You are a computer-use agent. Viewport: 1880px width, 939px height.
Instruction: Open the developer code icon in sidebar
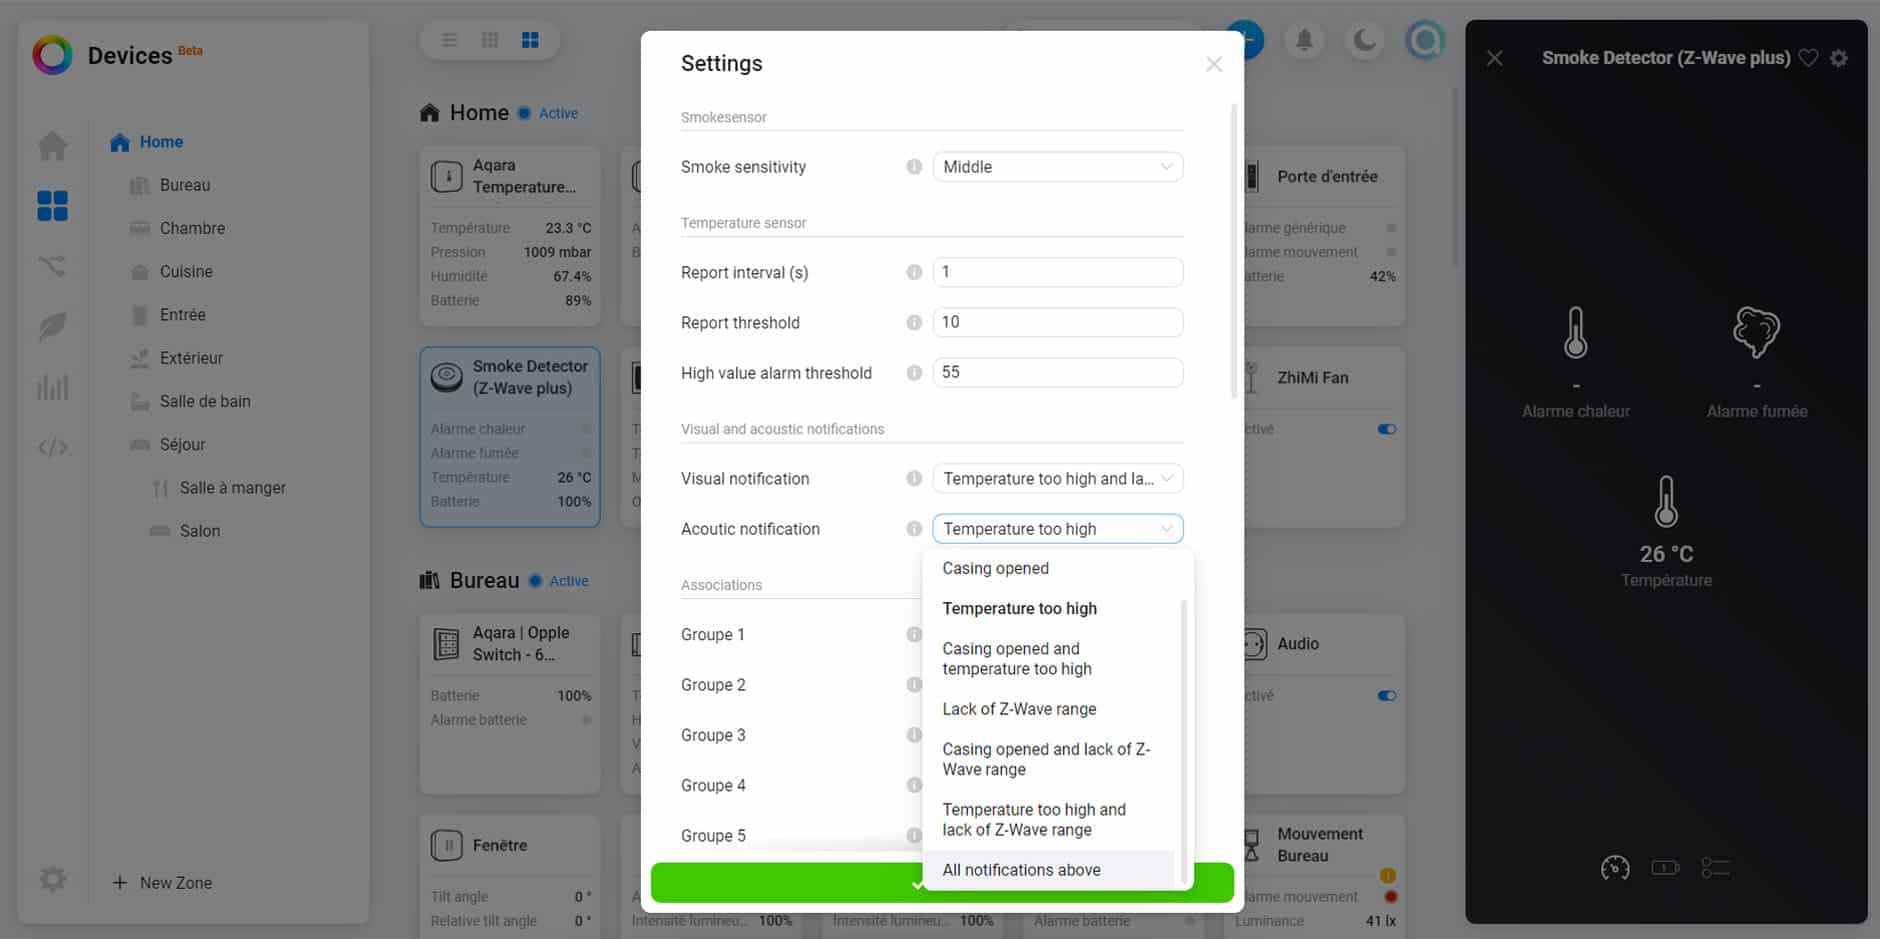click(52, 447)
